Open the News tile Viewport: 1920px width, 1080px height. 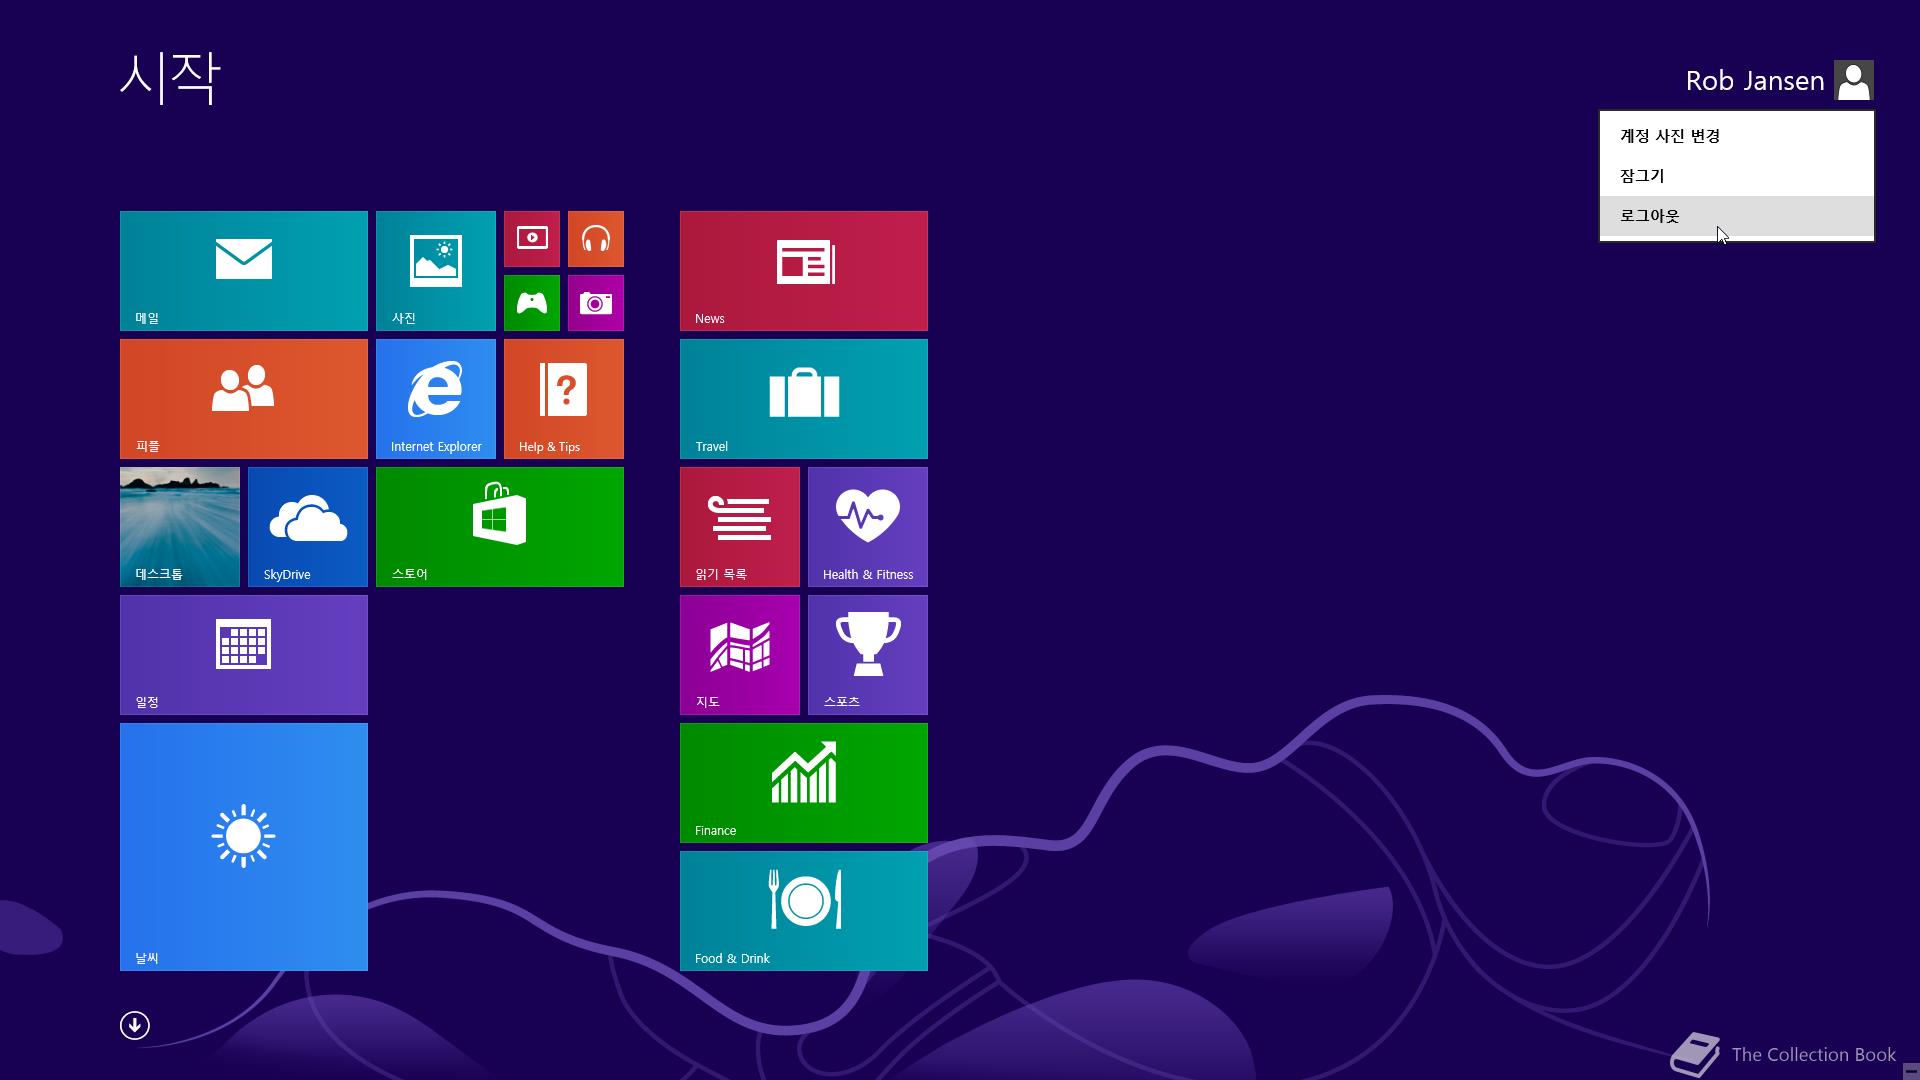tap(804, 271)
